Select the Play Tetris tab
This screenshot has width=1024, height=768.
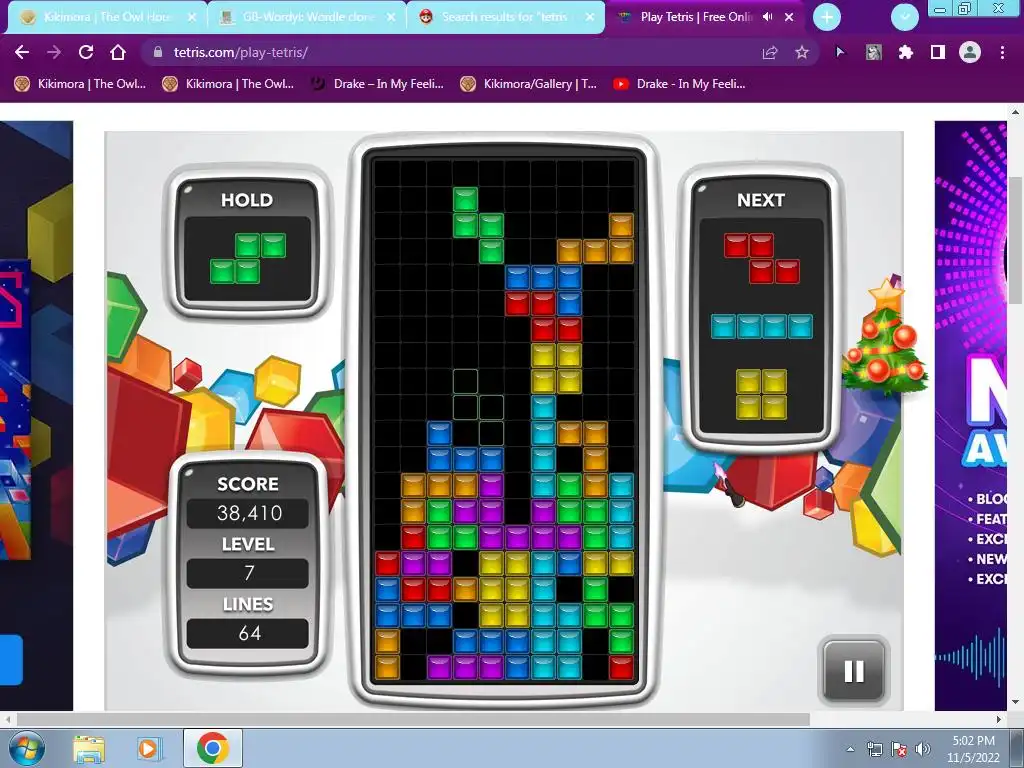point(696,17)
